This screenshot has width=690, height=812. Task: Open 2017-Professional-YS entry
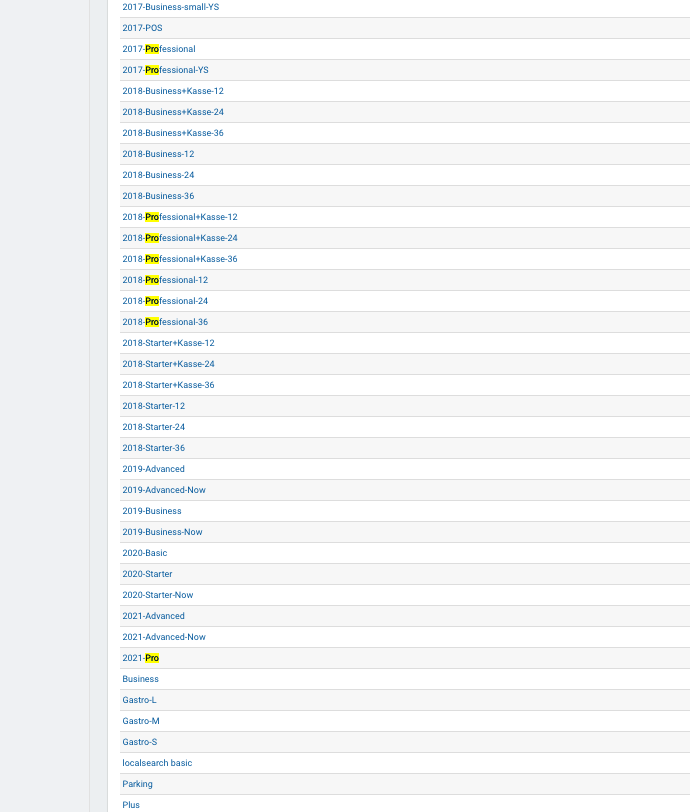click(x=165, y=70)
